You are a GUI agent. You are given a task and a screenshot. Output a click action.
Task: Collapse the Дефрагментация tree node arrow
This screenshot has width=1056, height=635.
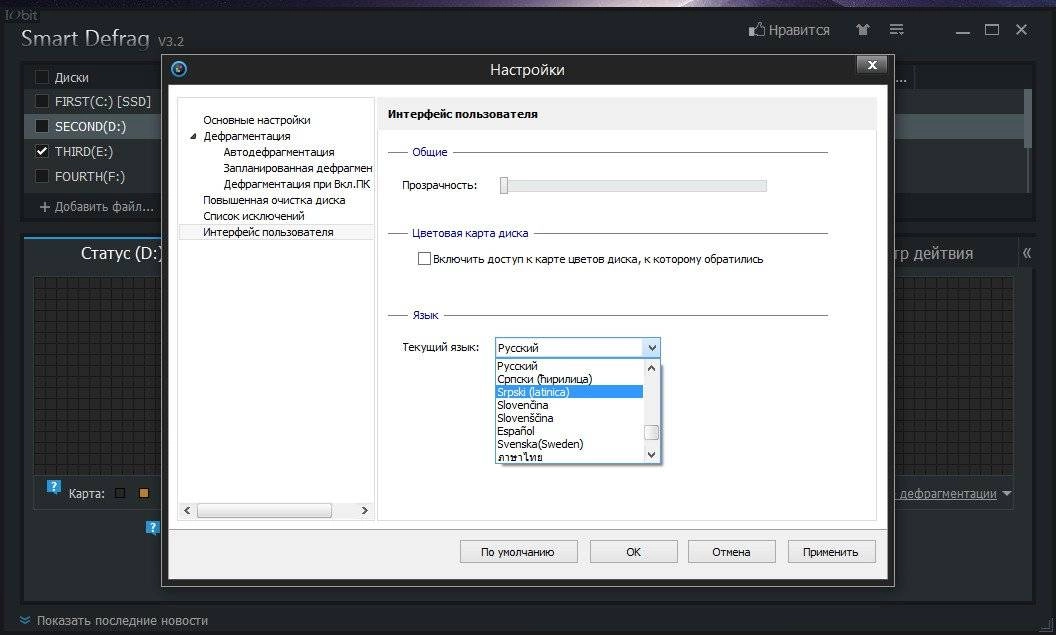coord(193,136)
